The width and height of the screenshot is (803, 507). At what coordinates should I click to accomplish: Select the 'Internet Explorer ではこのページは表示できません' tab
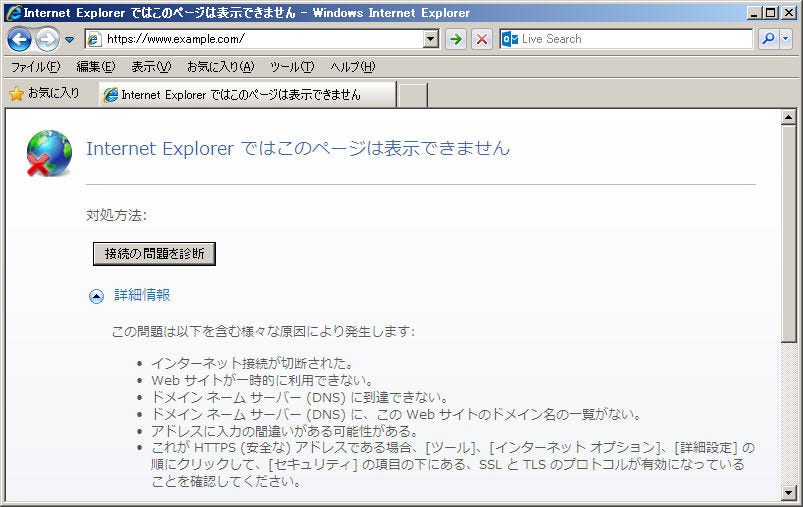pos(248,95)
